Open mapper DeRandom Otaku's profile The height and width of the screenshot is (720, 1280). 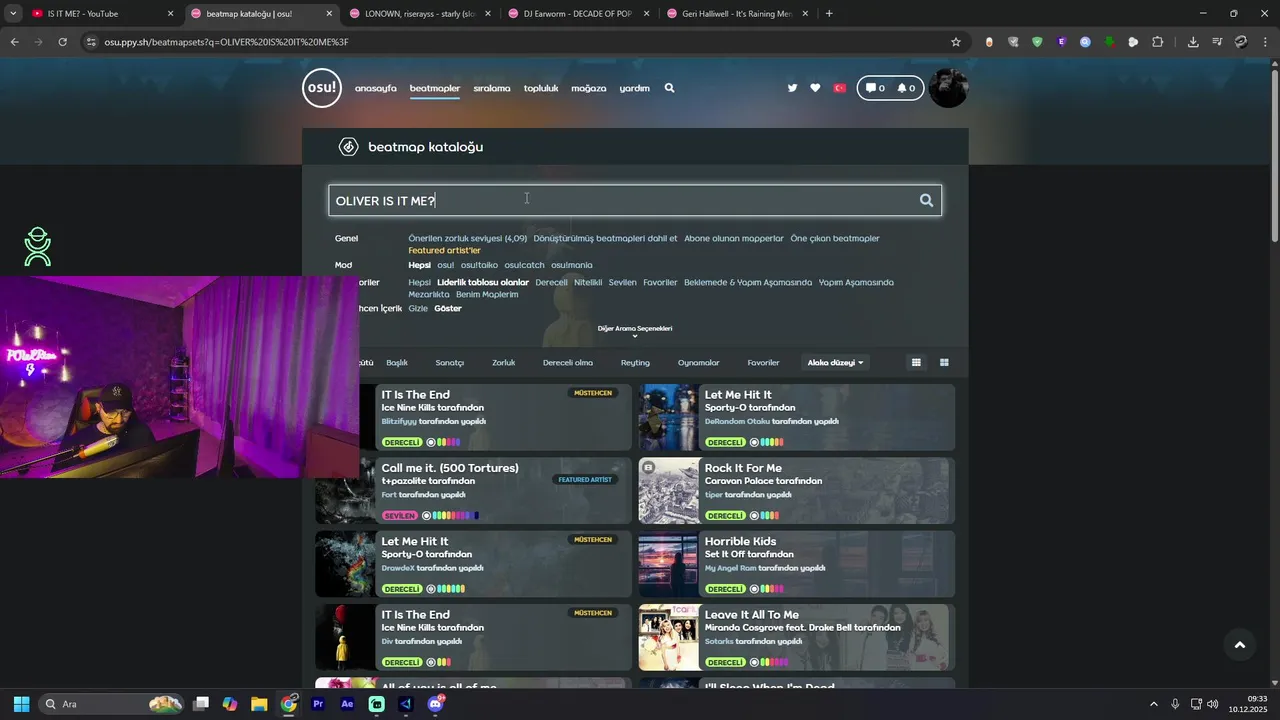[x=737, y=421]
